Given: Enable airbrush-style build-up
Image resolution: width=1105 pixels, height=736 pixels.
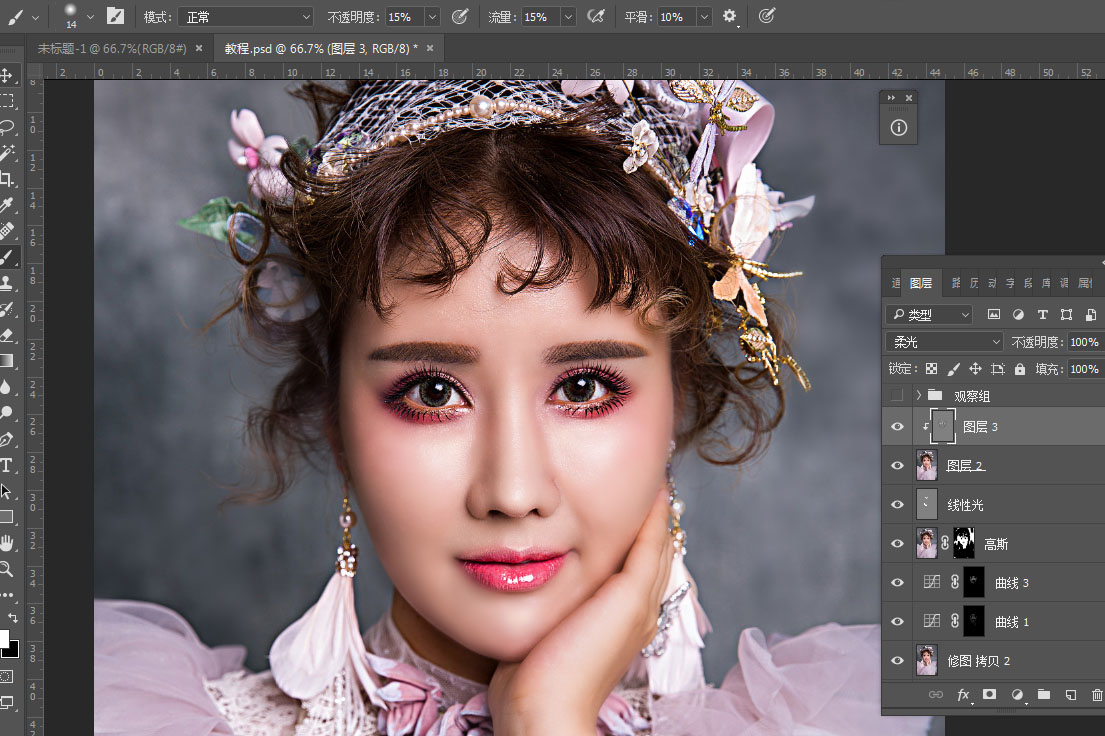Looking at the screenshot, I should [595, 16].
